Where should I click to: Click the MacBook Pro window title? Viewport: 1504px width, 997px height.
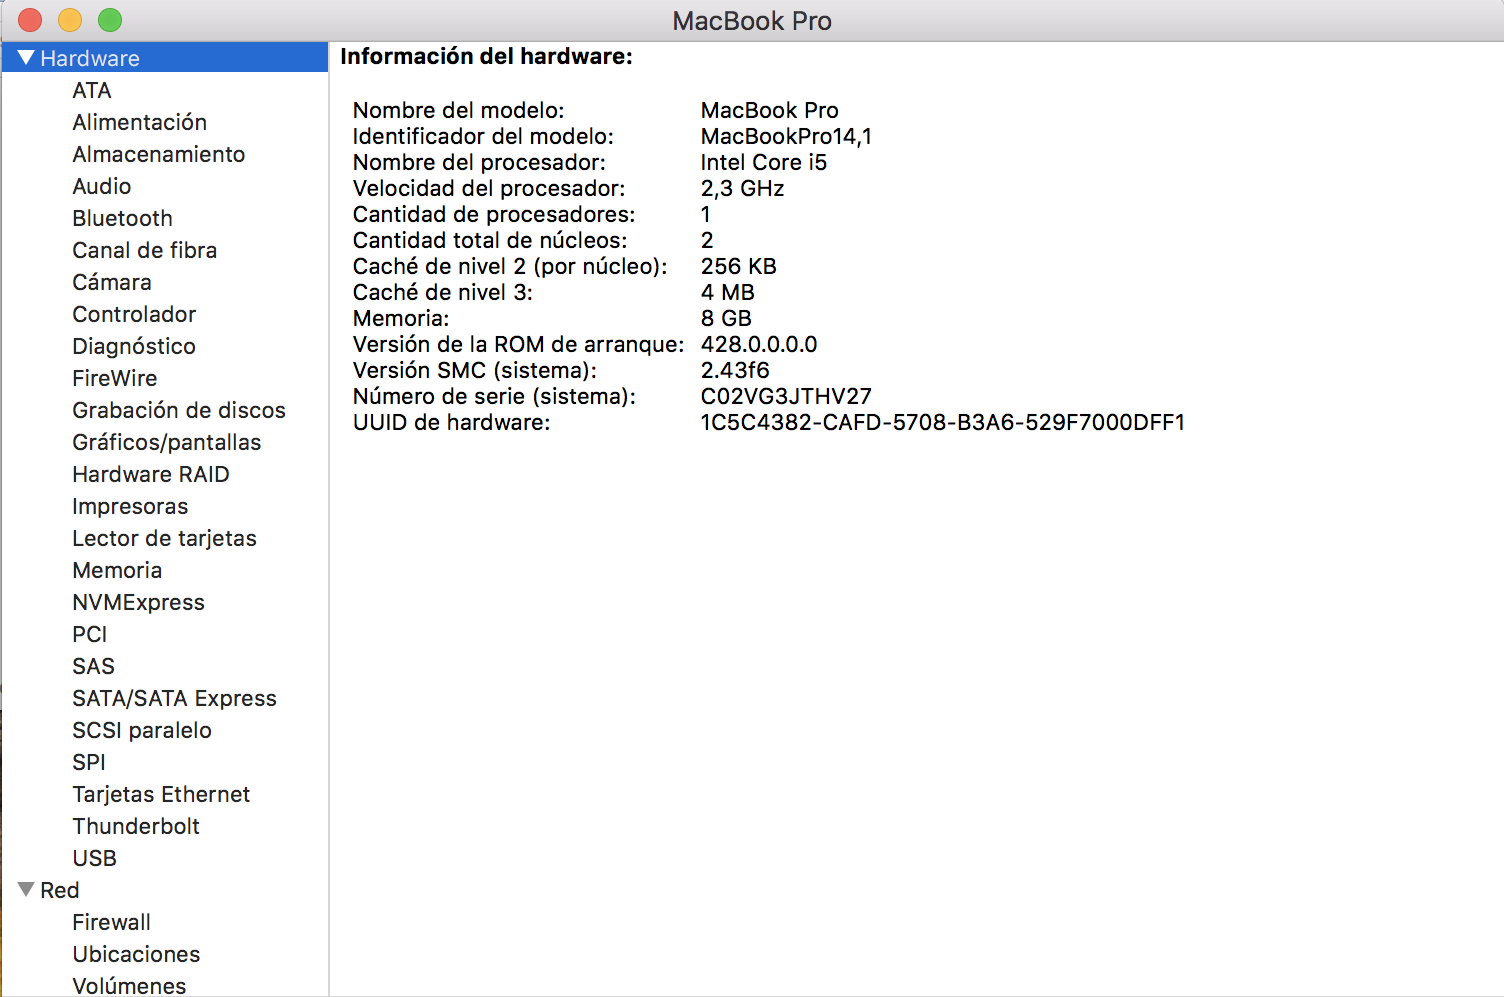(752, 21)
